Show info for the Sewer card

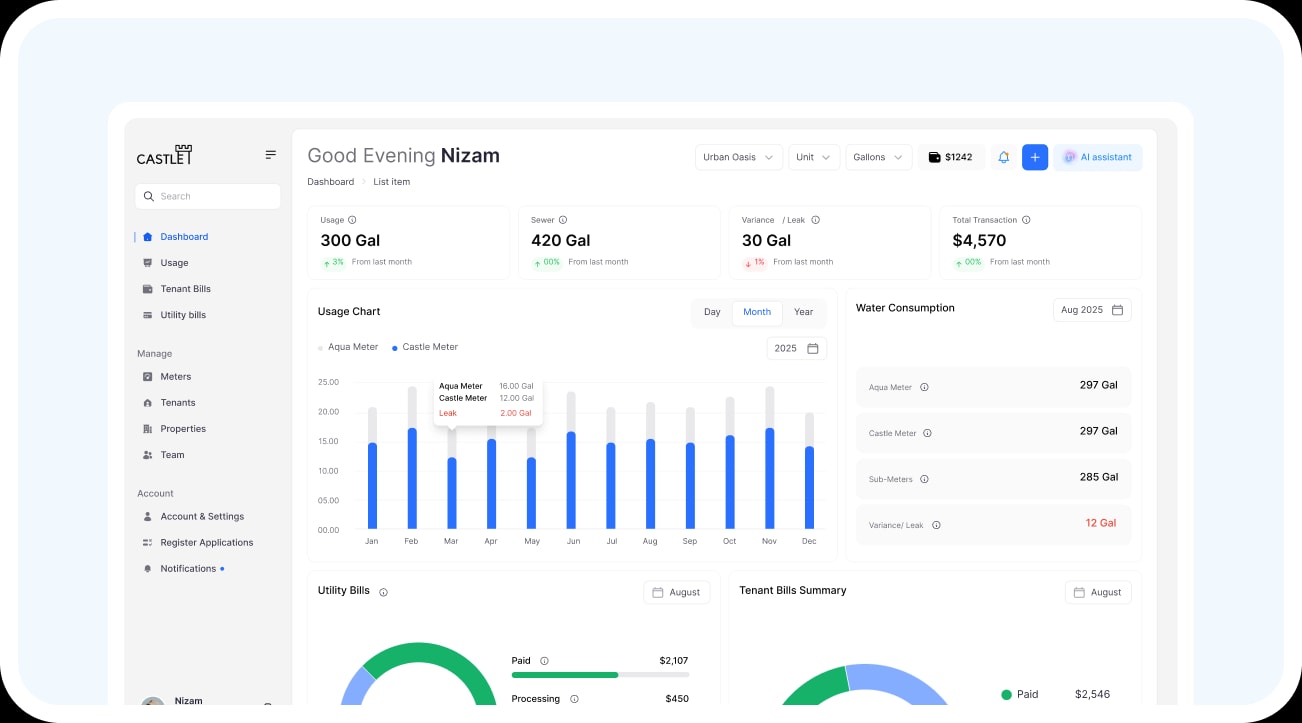563,220
